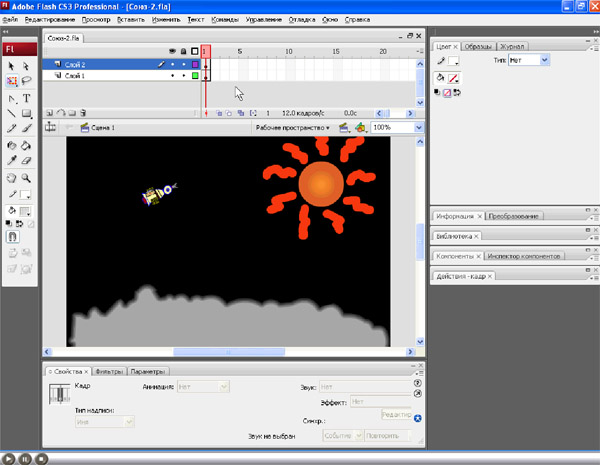Select the Subselection arrow tool
This screenshot has height=465, width=600.
point(27,66)
